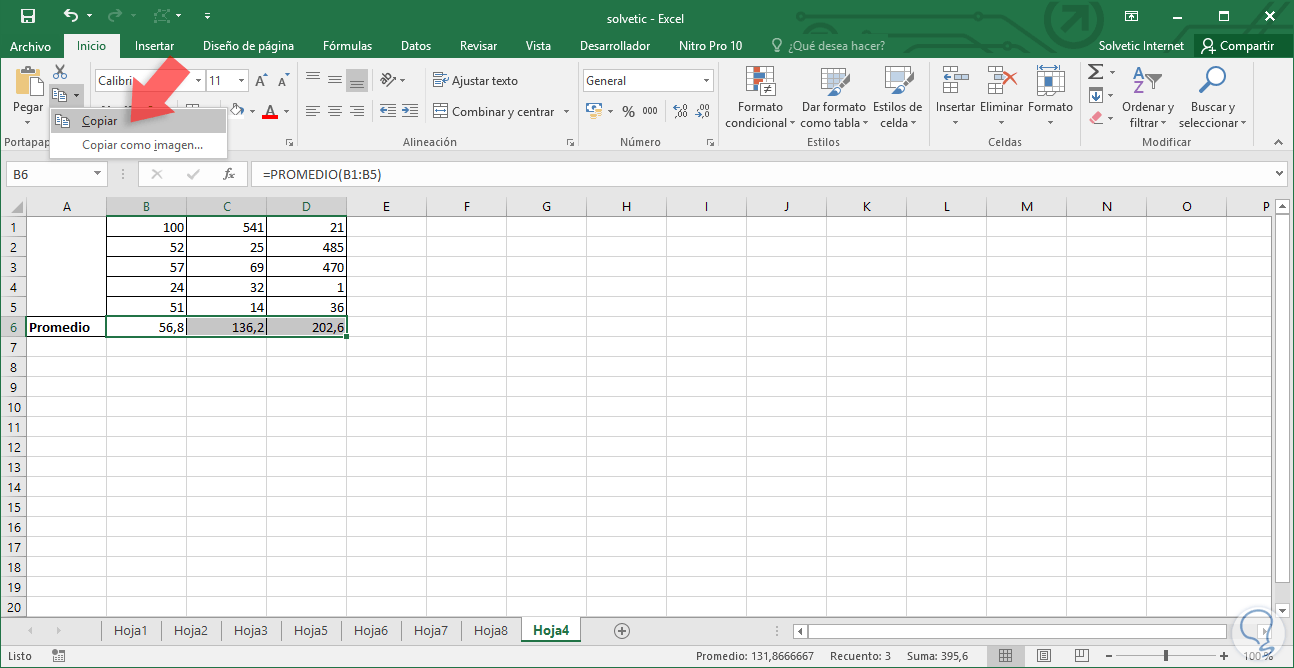Switch to the Hoja1 sheet tab
Image resolution: width=1294 pixels, height=668 pixels.
131,631
